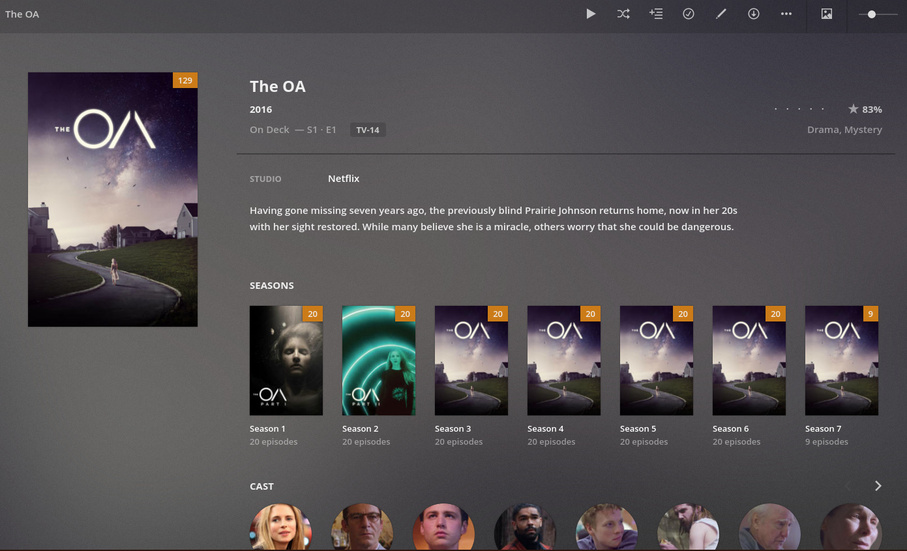
Task: Click the main The OA poster
Action: pyautogui.click(x=113, y=199)
